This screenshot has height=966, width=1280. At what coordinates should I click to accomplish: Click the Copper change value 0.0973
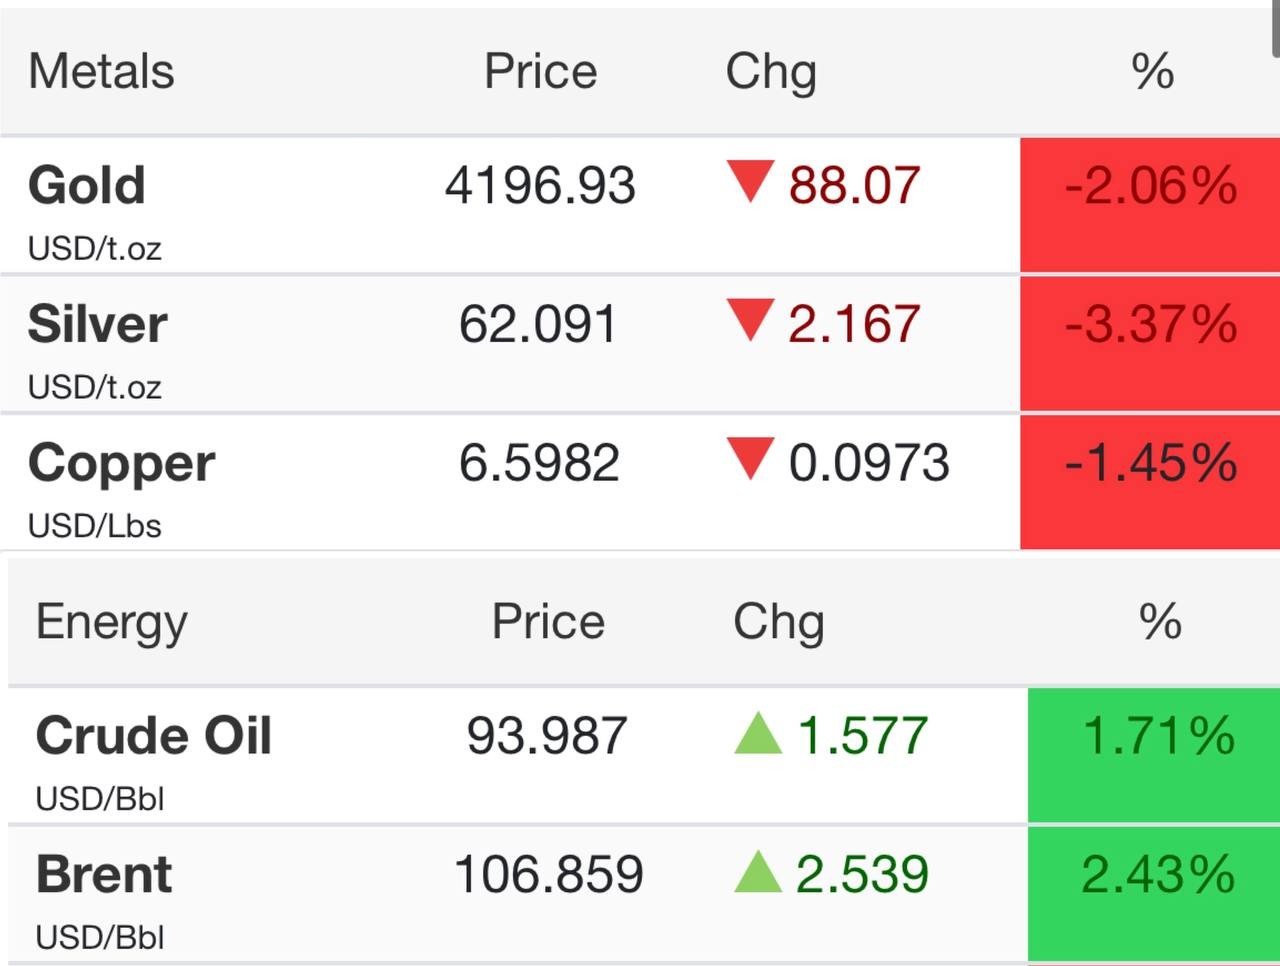869,463
